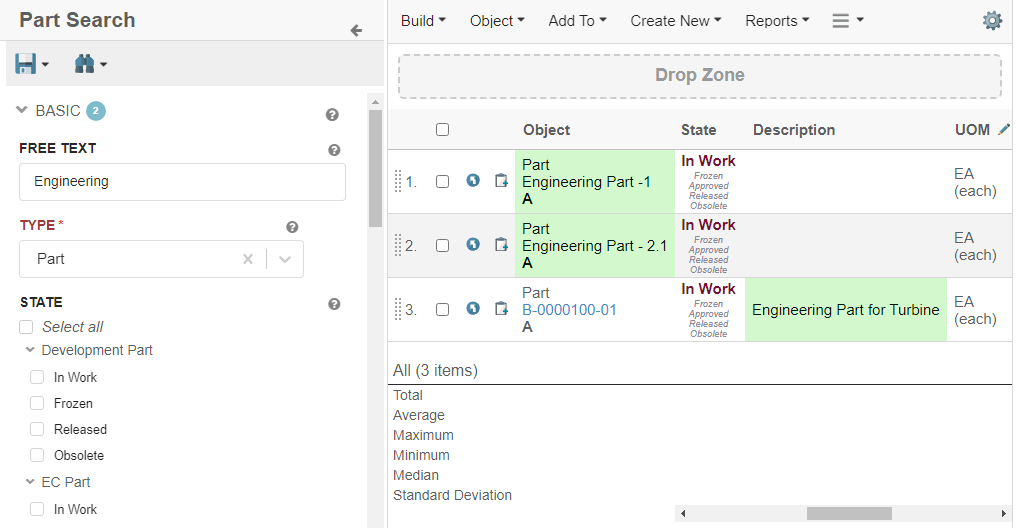The height and width of the screenshot is (528, 1016).
Task: Open the Reports menu
Action: tap(777, 21)
